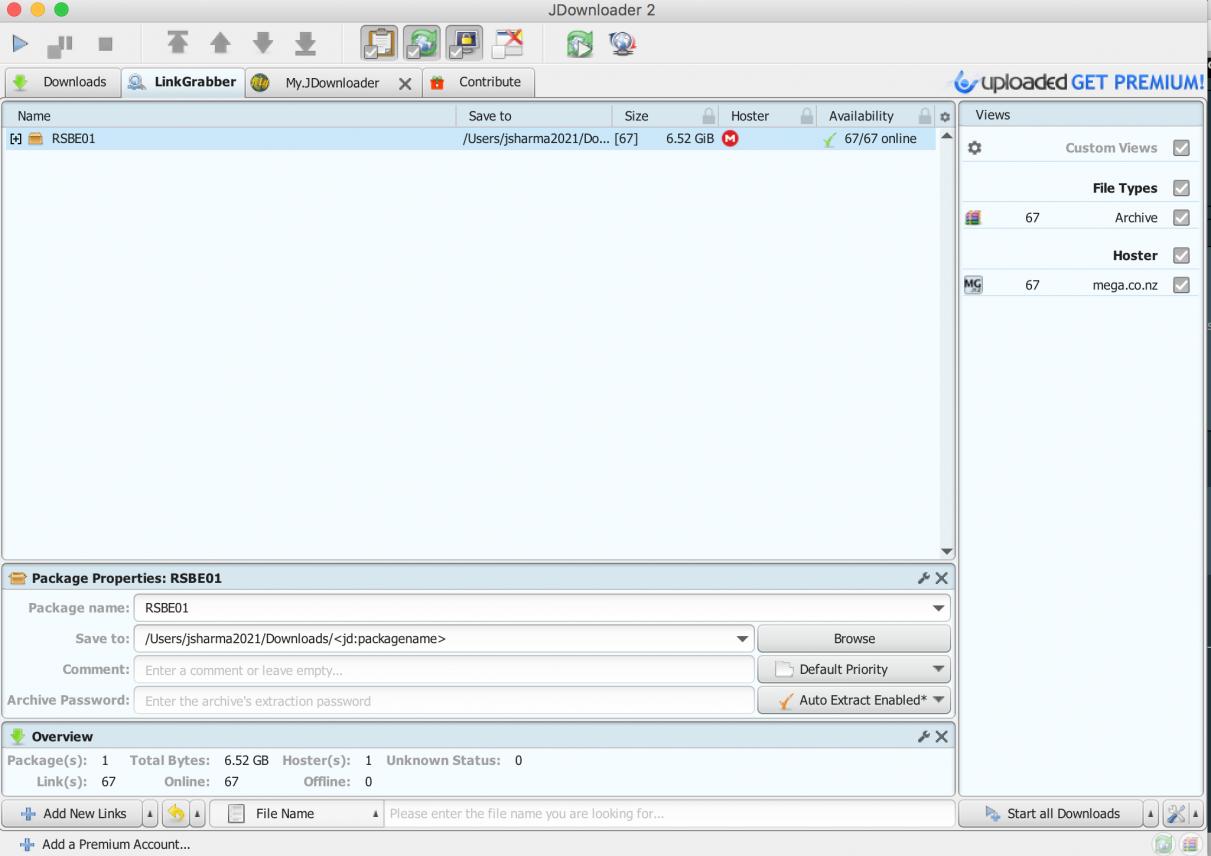Click the yellow undo/reset icon
Screen dimensions: 1211x856
[175, 814]
